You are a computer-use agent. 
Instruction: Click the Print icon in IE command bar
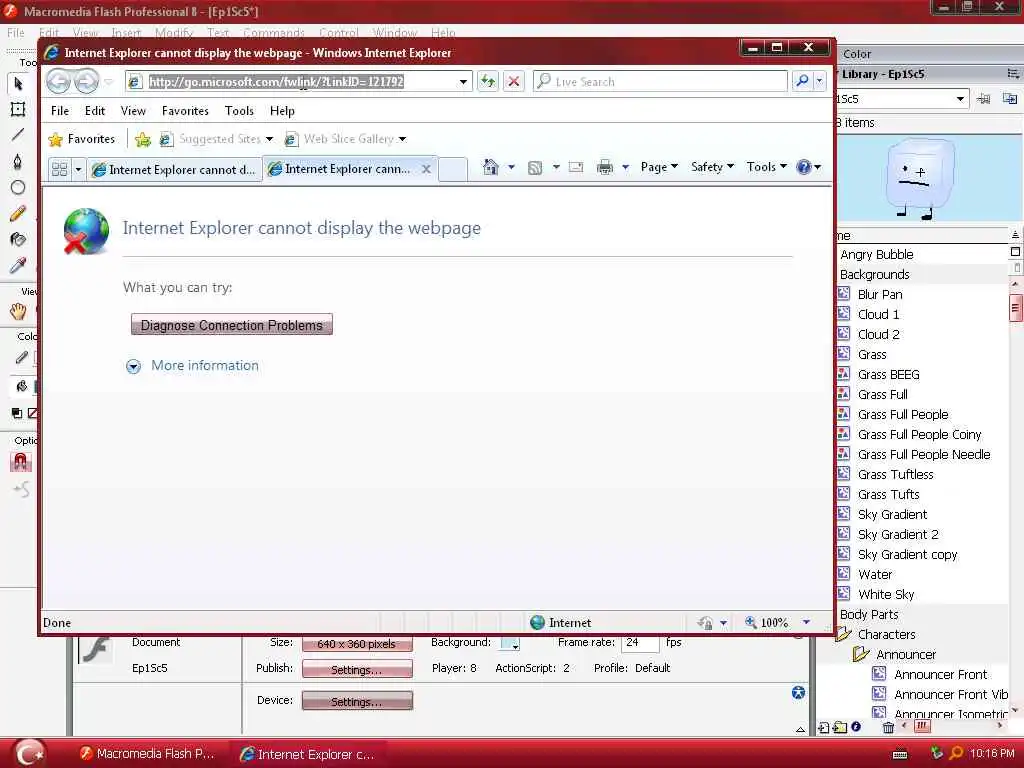click(605, 167)
